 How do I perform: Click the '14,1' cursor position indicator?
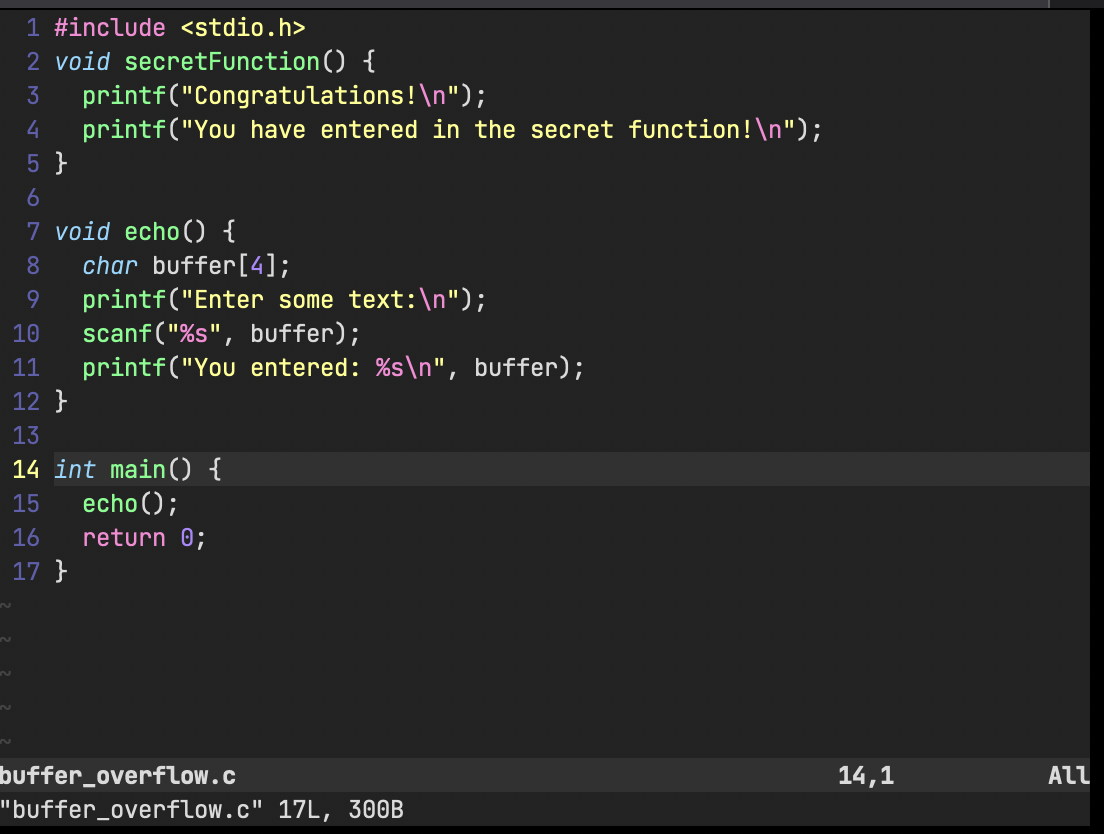click(866, 776)
